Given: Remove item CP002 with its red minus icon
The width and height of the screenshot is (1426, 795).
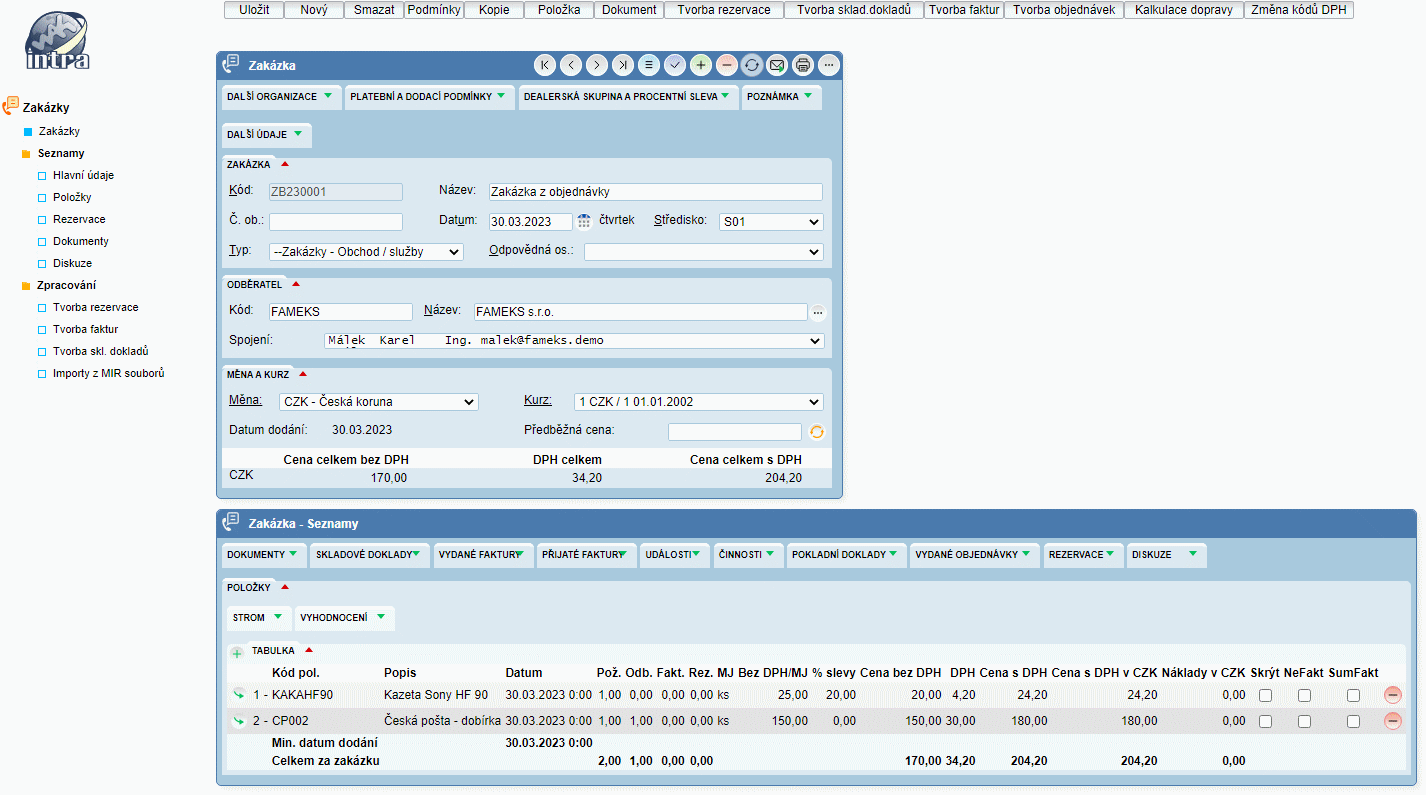Looking at the screenshot, I should click(x=1393, y=720).
